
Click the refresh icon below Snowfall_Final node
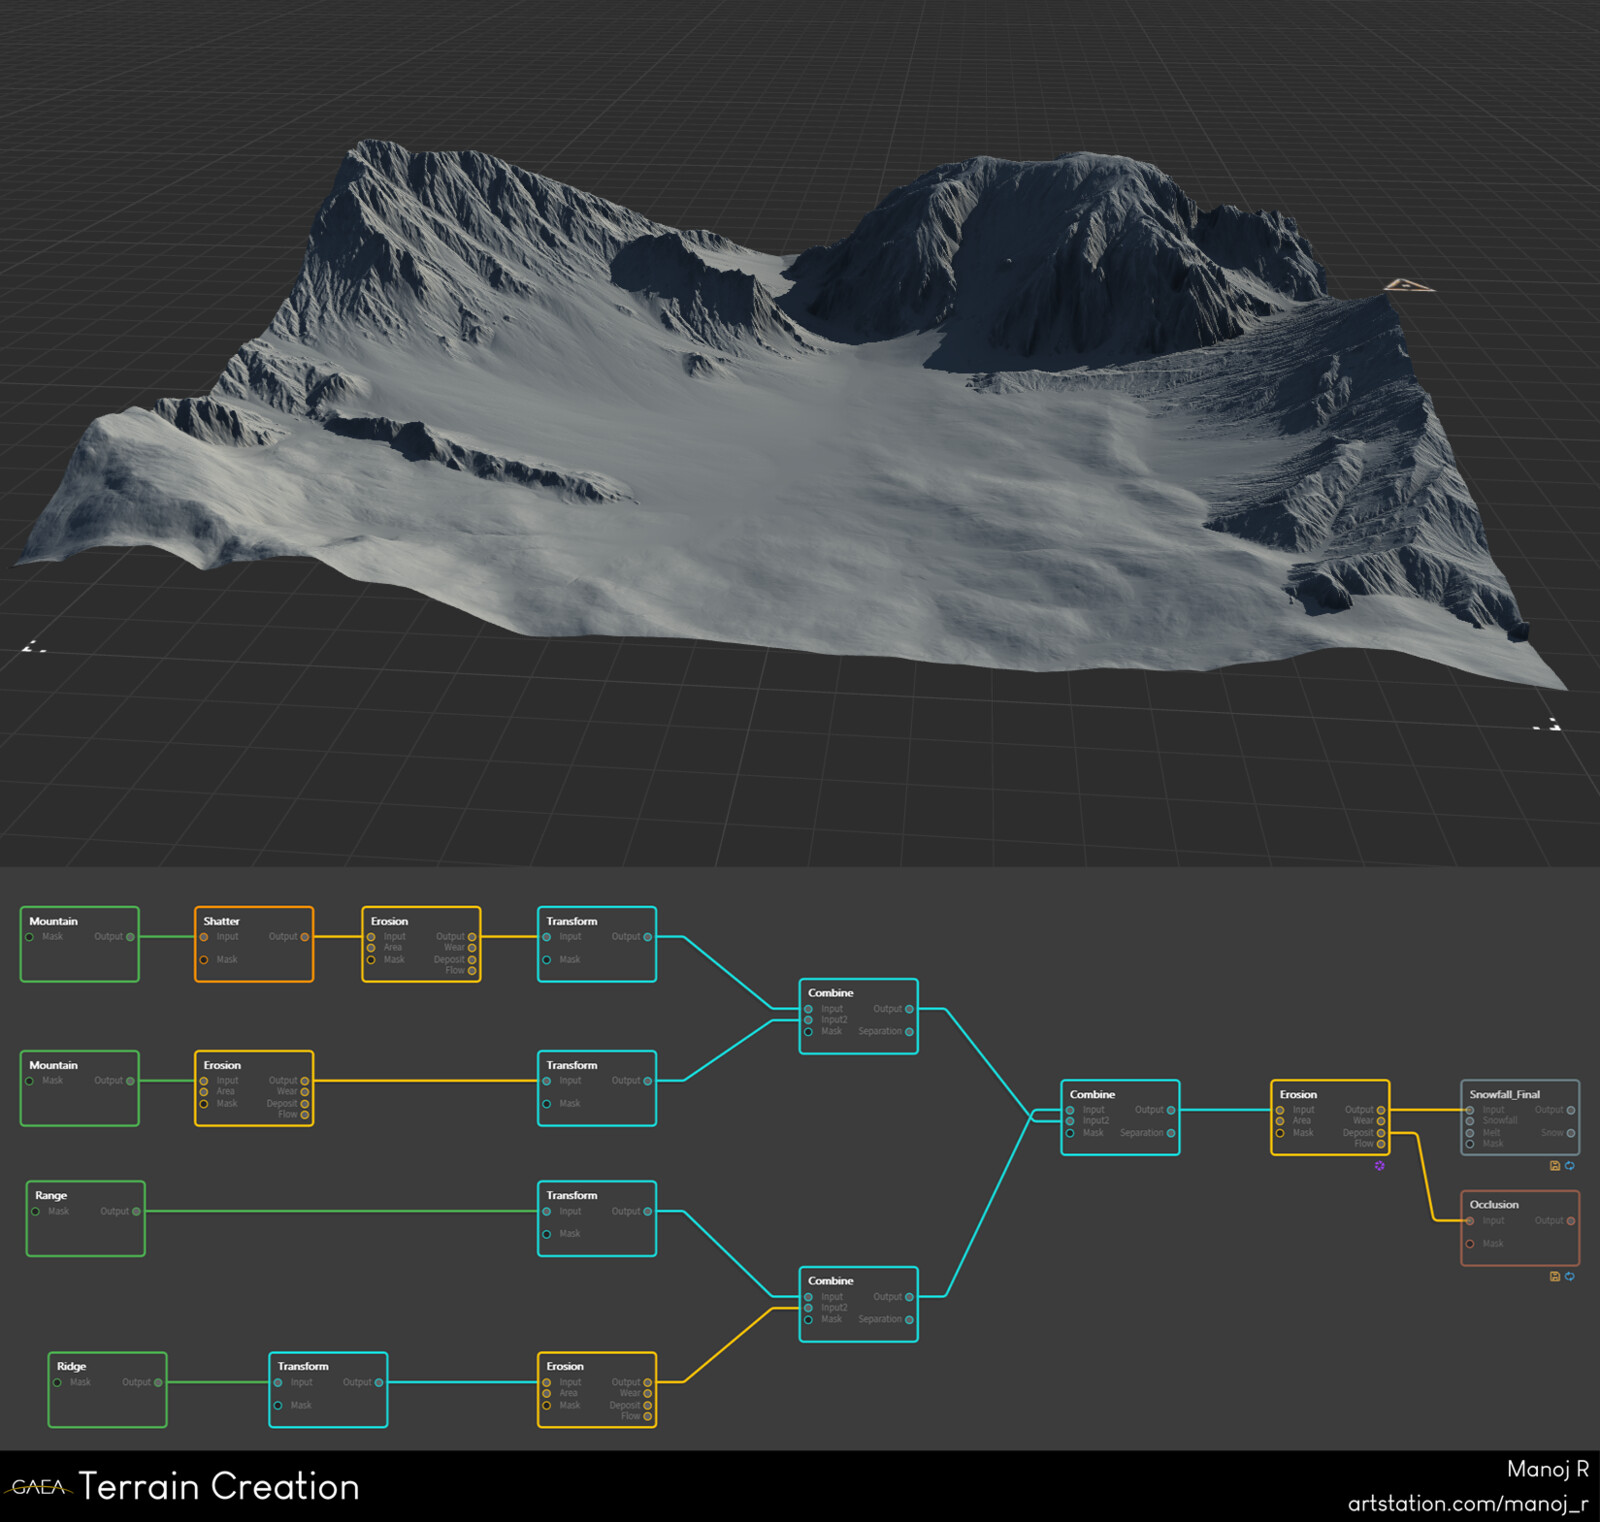click(x=1569, y=1166)
